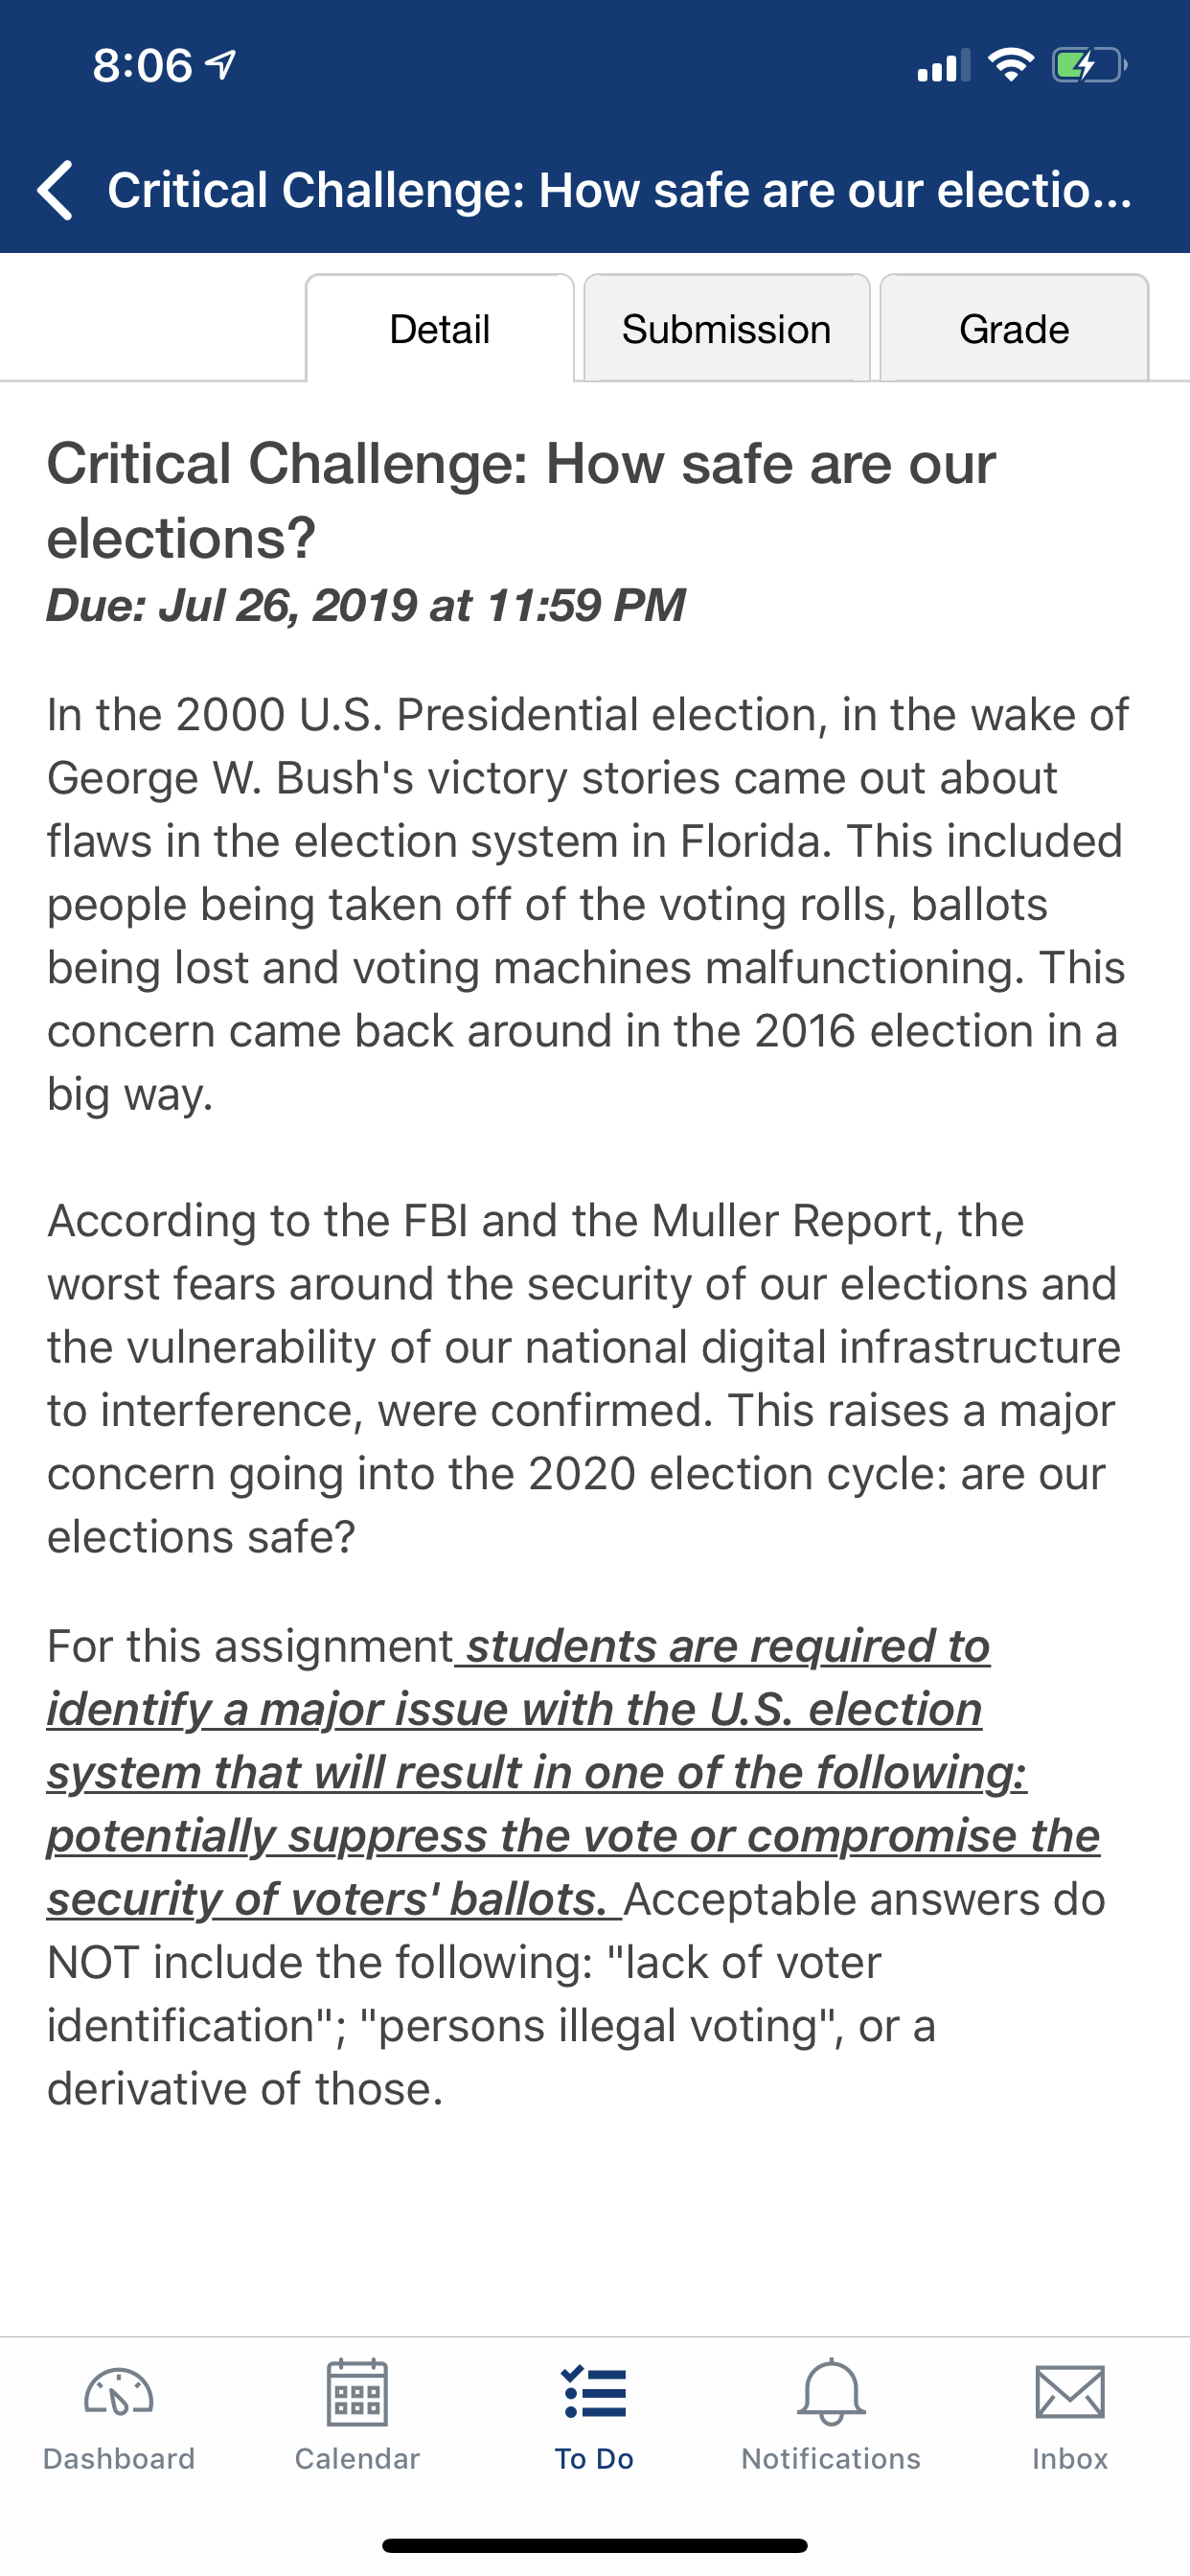The height and width of the screenshot is (2576, 1190).
Task: Select the To Do checklist icon
Action: [x=594, y=2392]
